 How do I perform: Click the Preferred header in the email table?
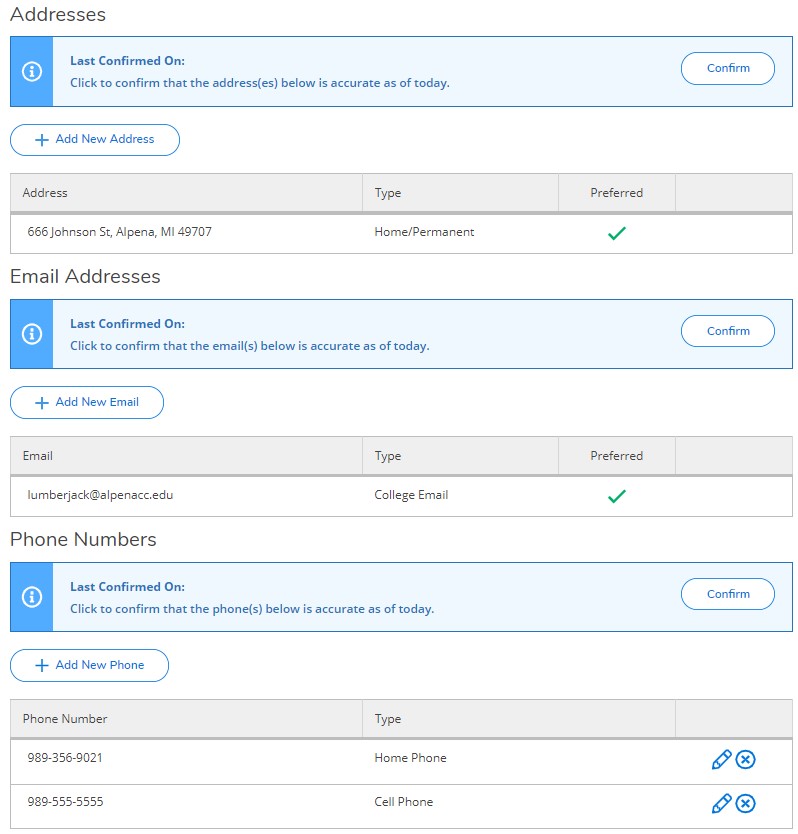click(x=617, y=456)
